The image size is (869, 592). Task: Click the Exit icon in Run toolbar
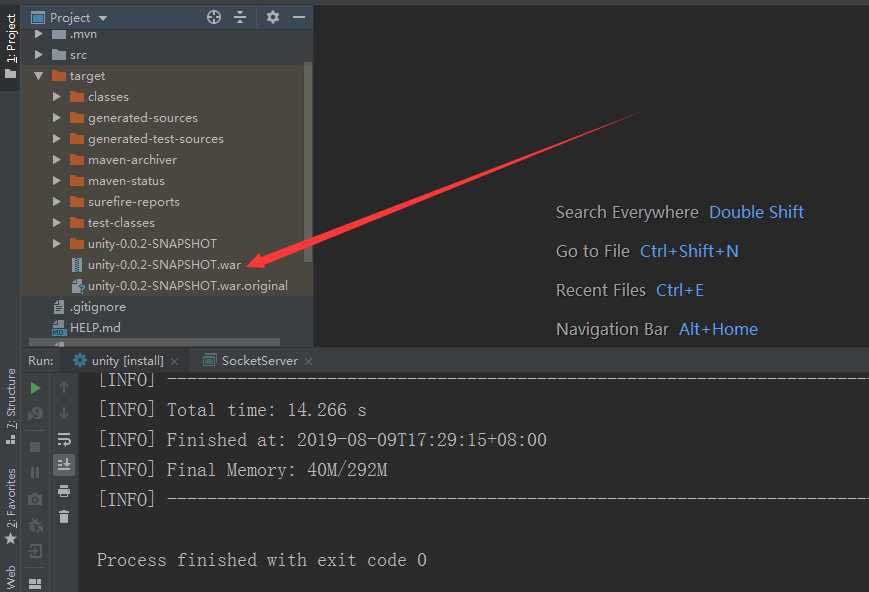click(x=35, y=552)
